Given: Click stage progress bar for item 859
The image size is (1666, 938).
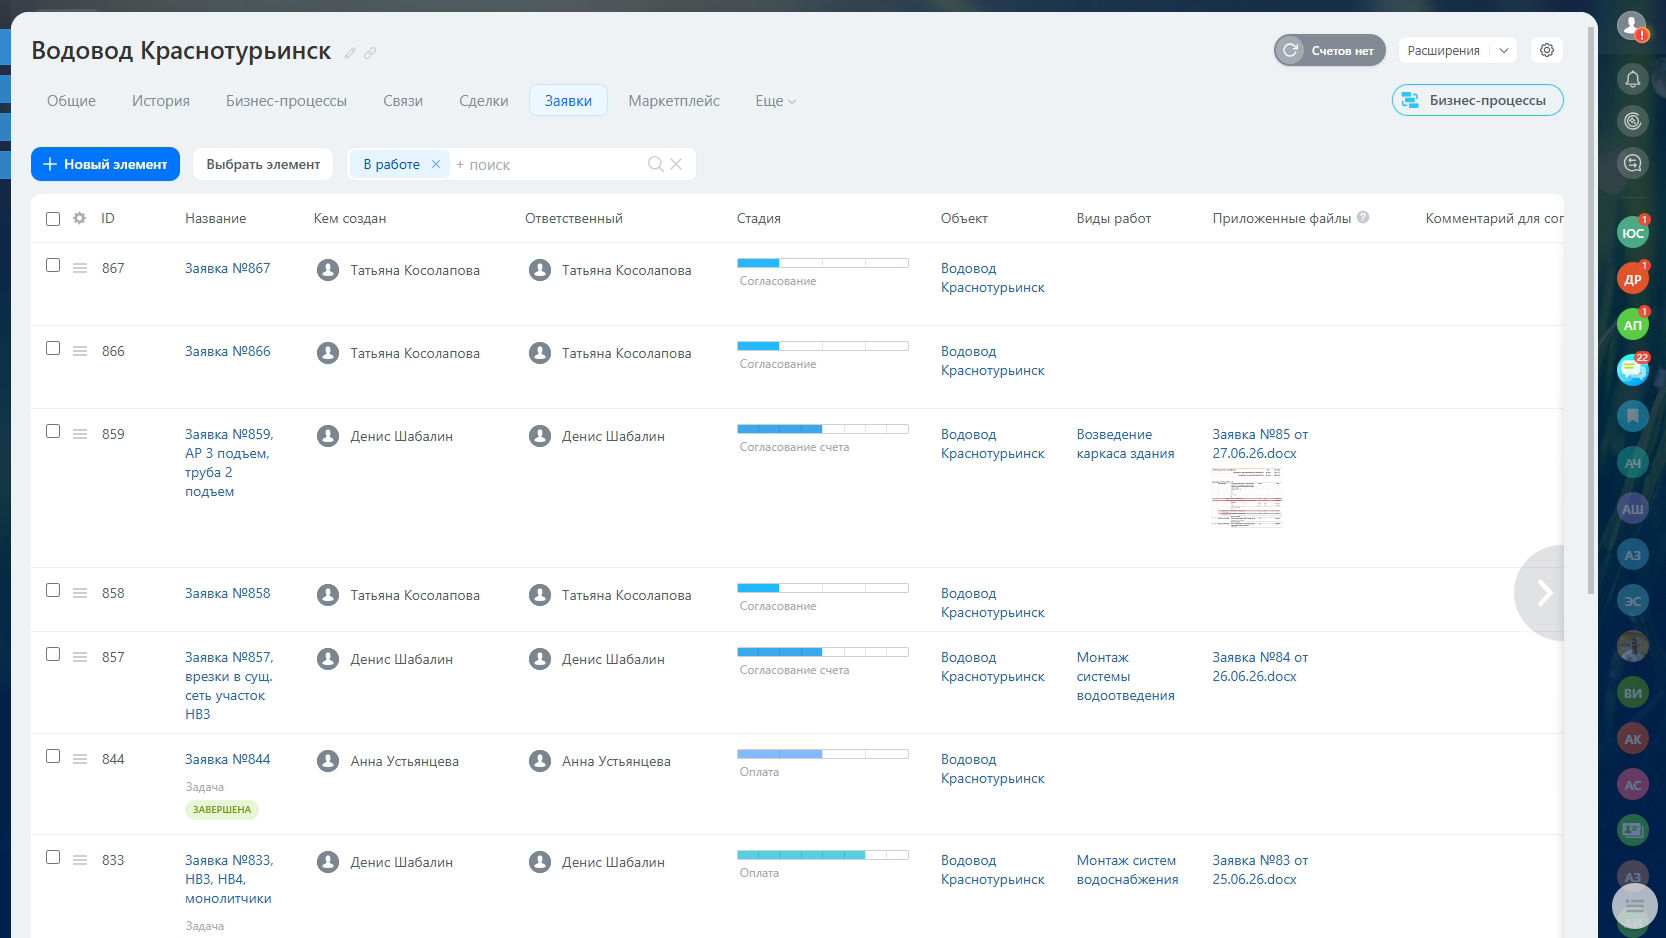Looking at the screenshot, I should [x=823, y=429].
